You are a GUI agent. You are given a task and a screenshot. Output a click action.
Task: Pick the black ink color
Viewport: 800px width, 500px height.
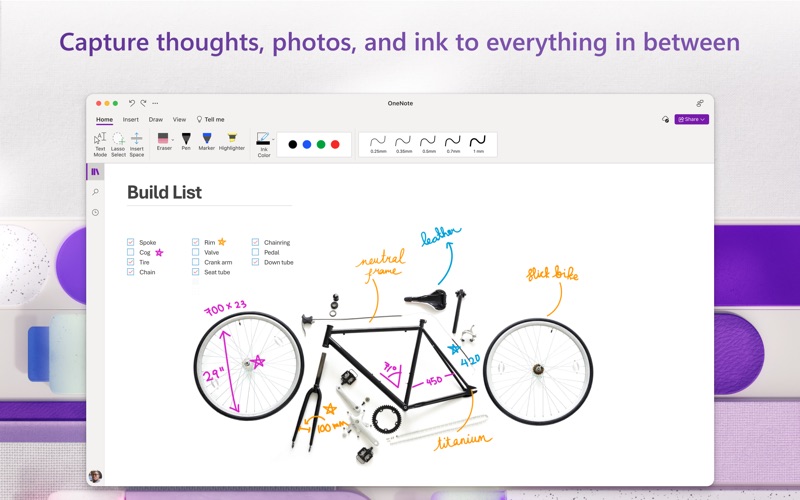pyautogui.click(x=292, y=144)
